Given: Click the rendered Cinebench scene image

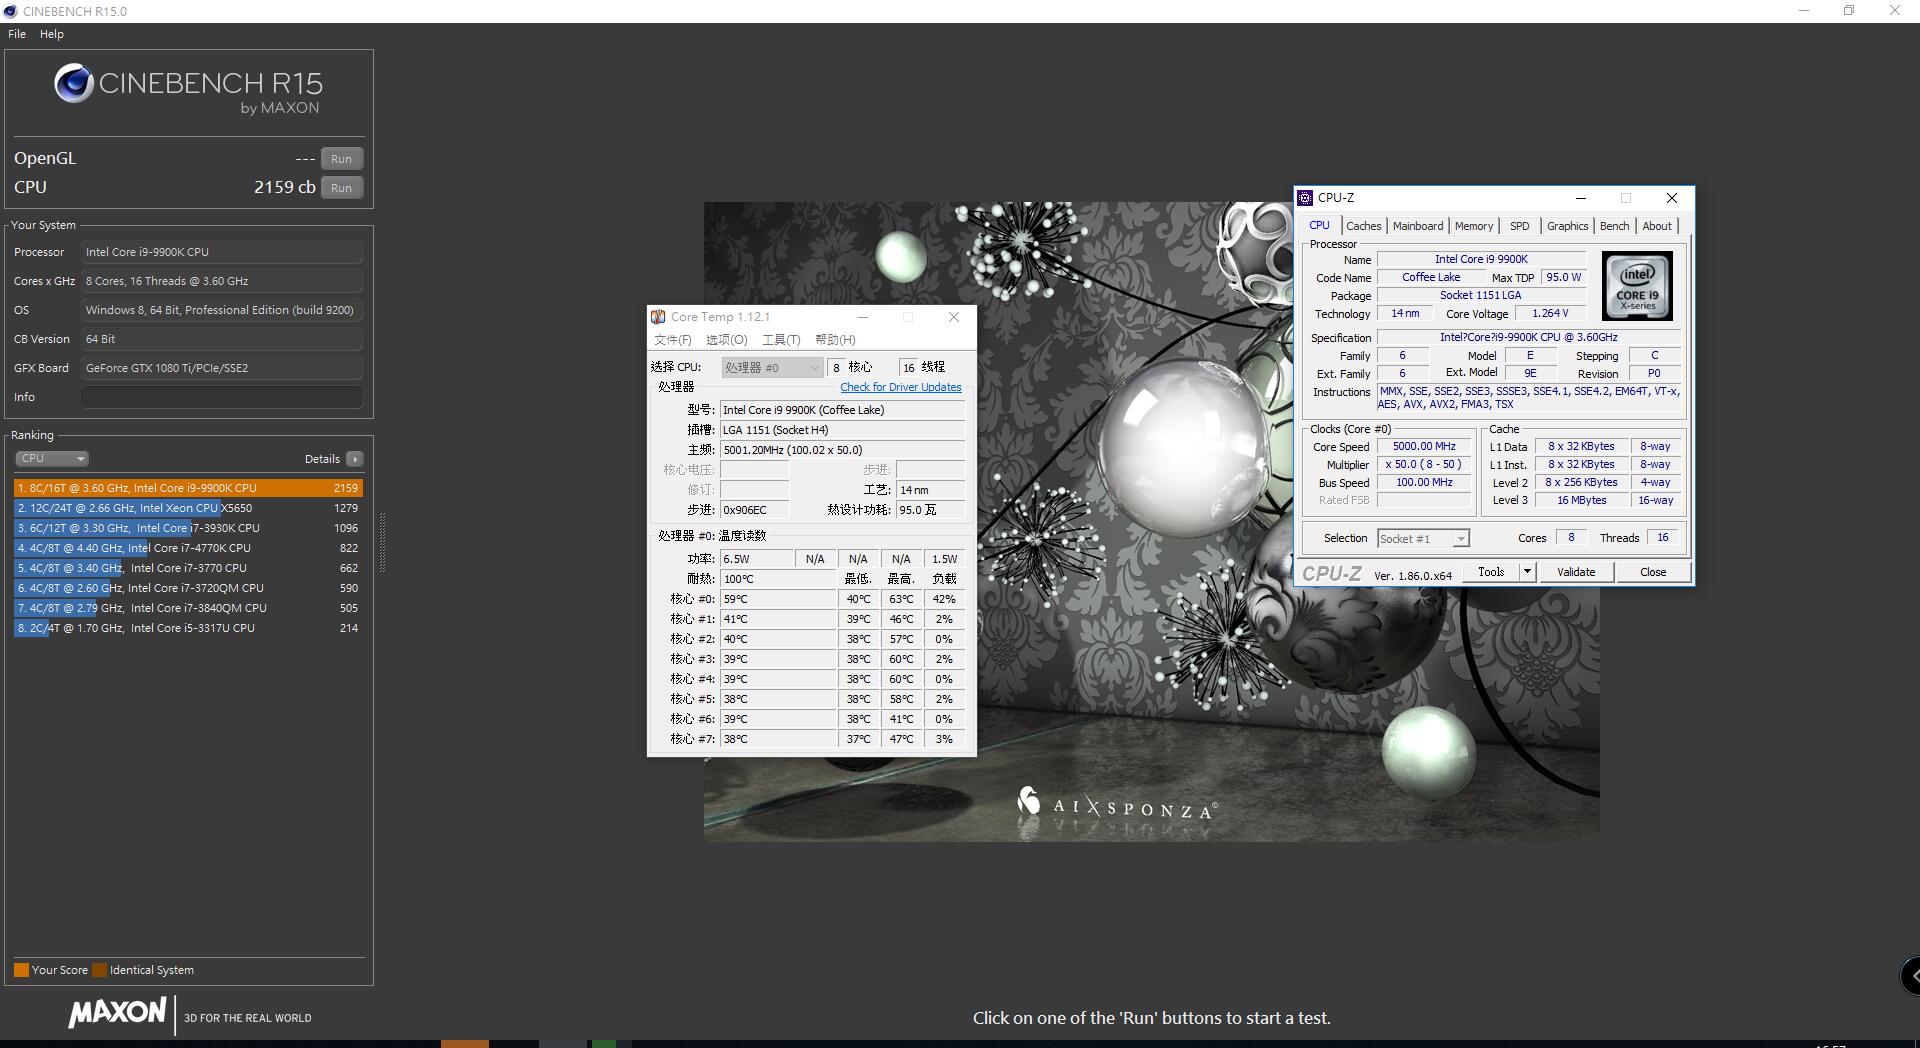Looking at the screenshot, I should 1151,521.
